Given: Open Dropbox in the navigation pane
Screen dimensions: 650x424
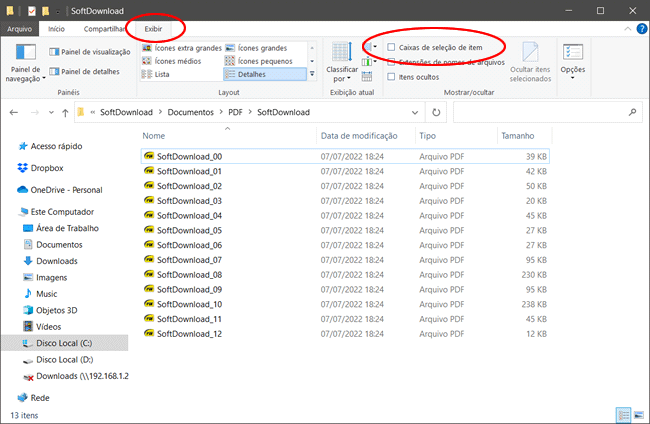Looking at the screenshot, I should click(x=46, y=168).
